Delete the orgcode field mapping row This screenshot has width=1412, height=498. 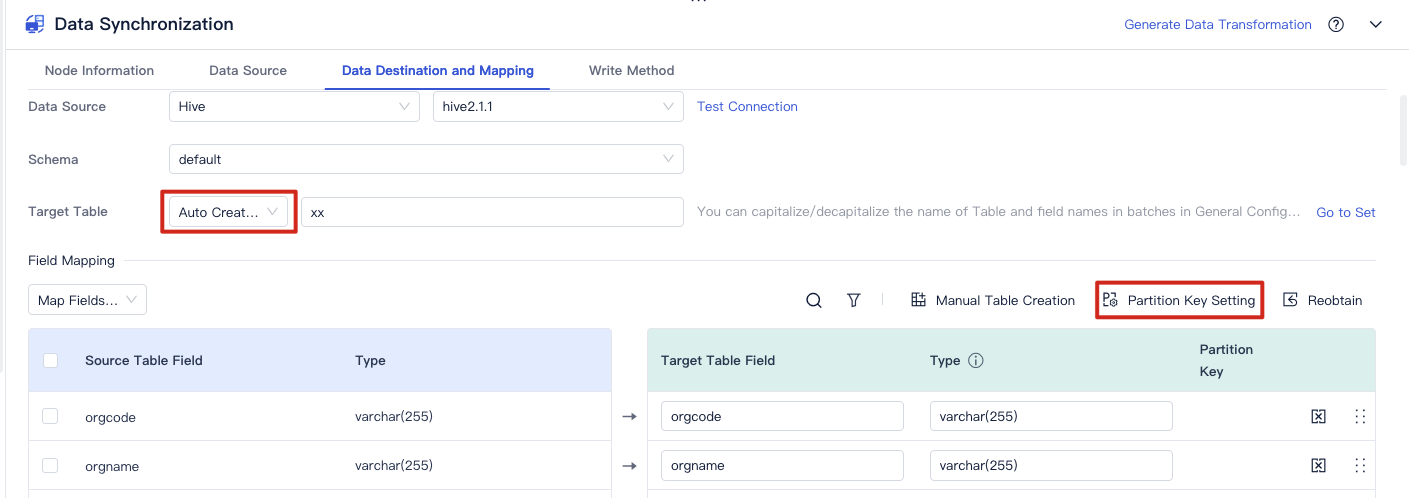click(1319, 417)
